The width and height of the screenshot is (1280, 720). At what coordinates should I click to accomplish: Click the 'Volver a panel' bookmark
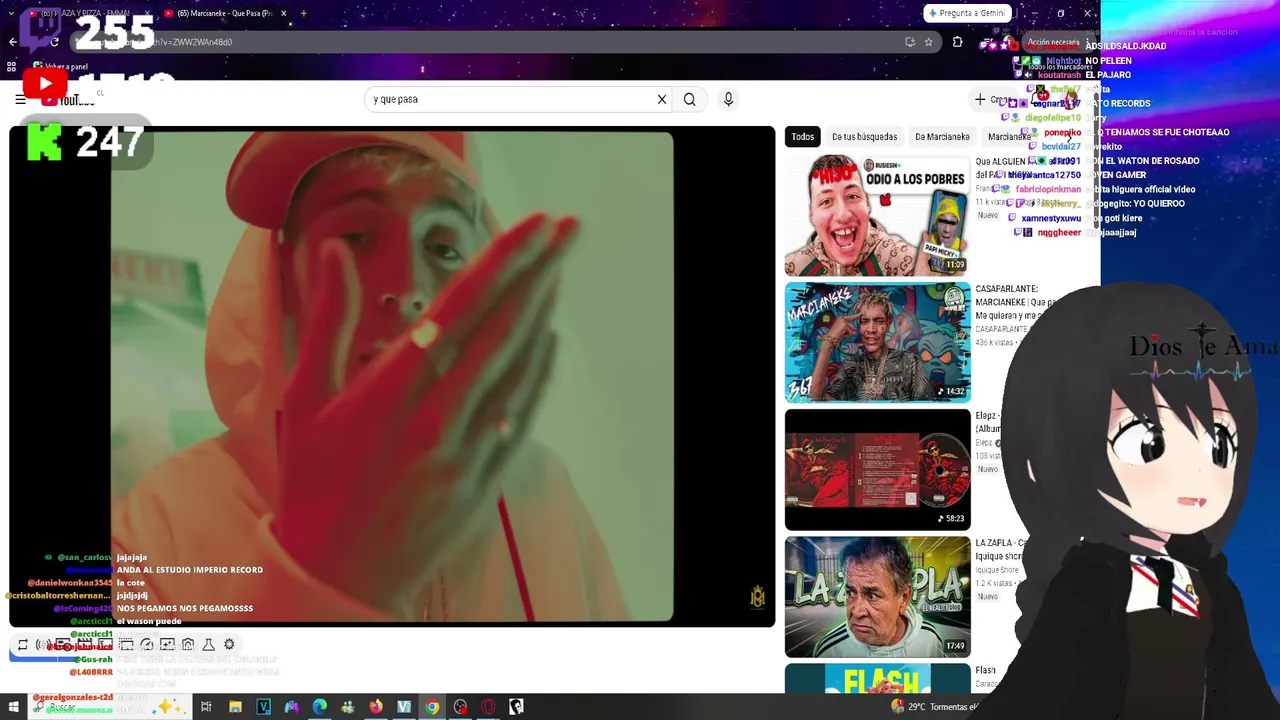pos(60,67)
